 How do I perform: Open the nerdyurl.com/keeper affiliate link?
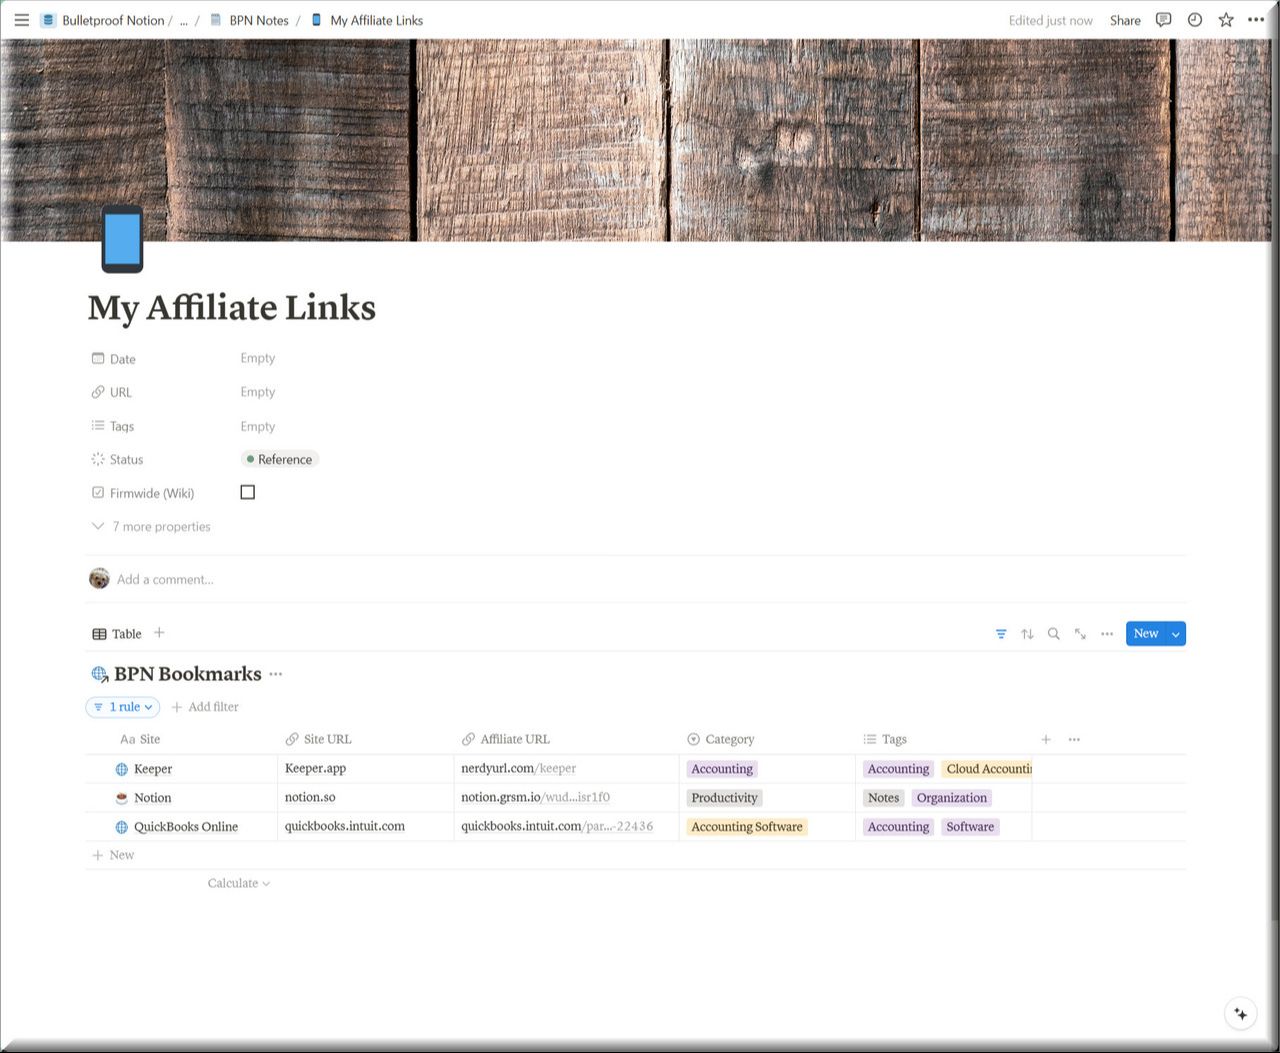519,769
